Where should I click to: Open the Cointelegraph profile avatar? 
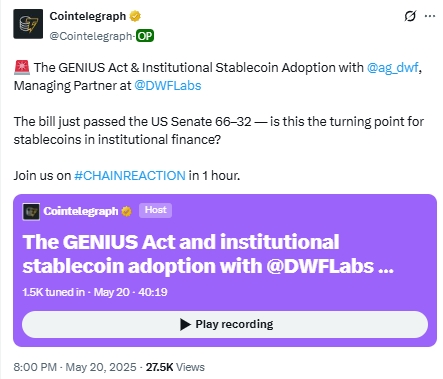click(x=28, y=24)
